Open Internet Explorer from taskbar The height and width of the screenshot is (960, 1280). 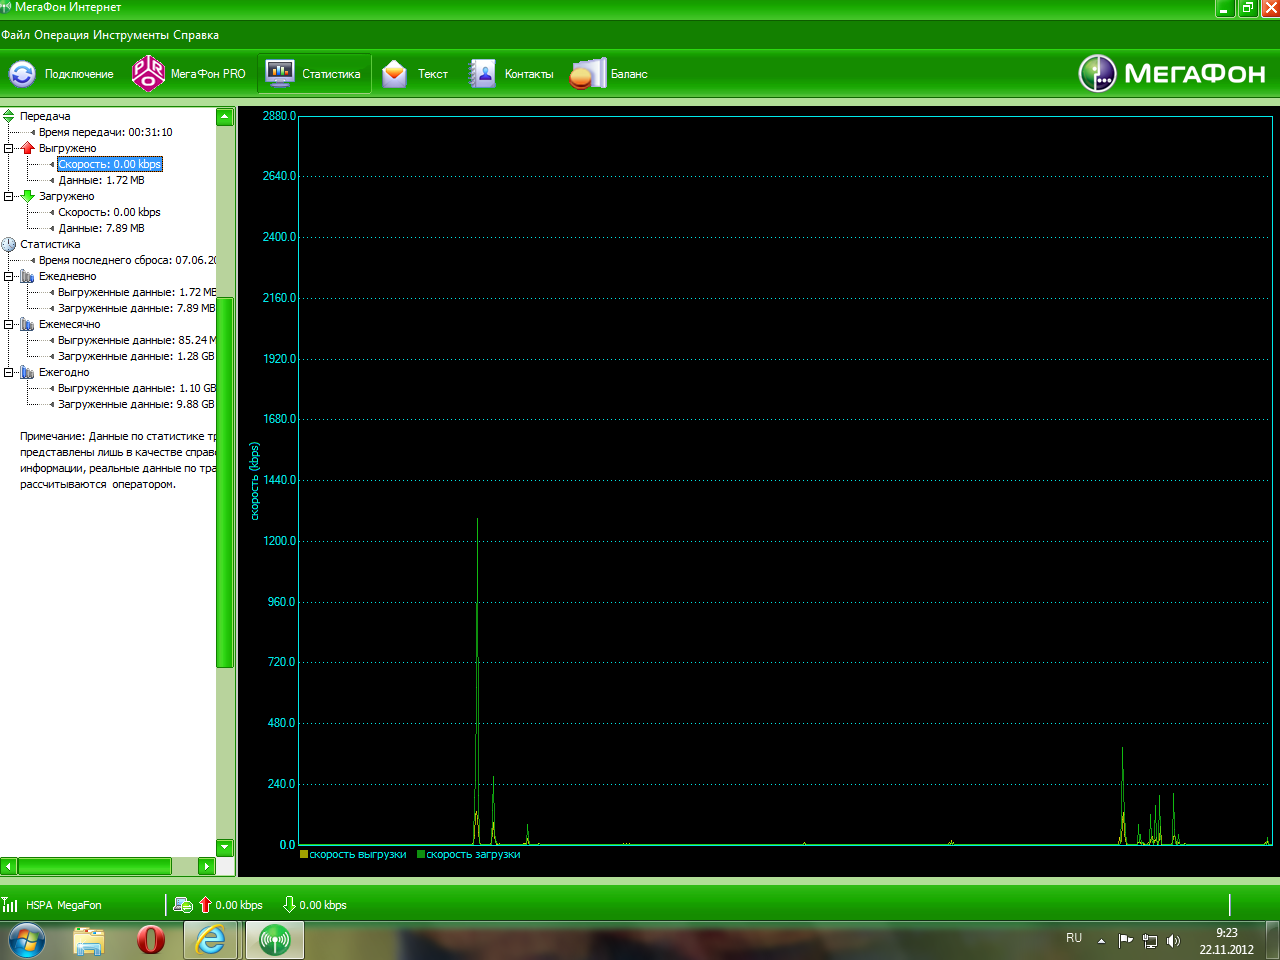coord(211,941)
